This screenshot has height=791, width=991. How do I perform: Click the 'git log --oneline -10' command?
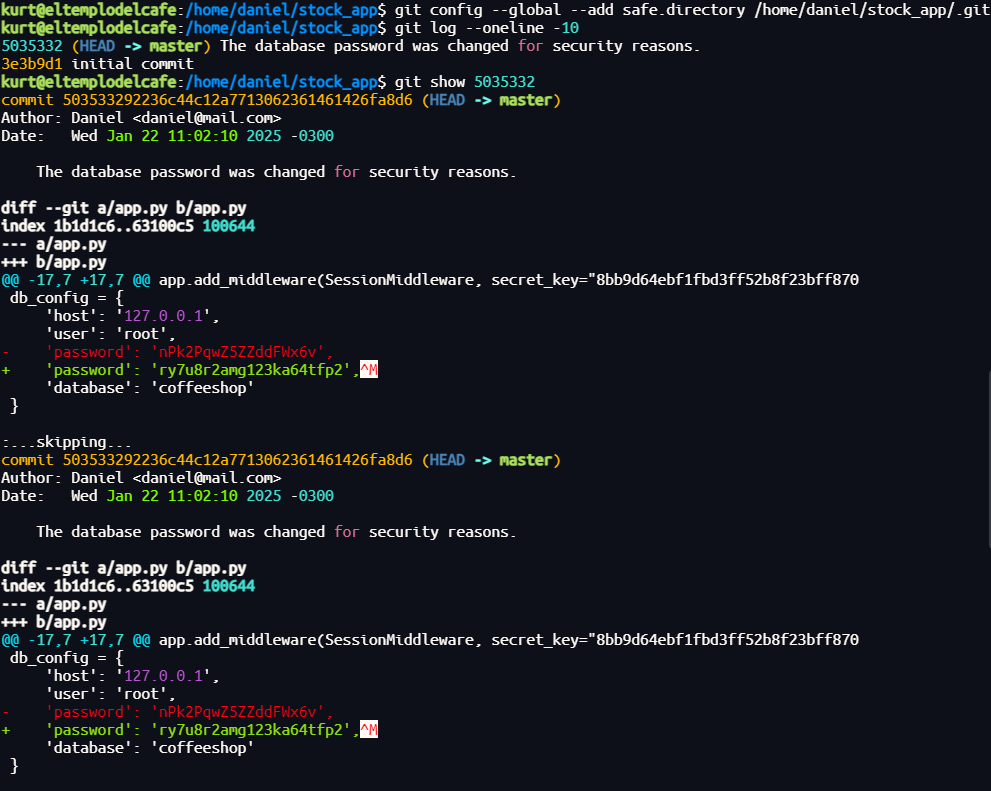[487, 28]
